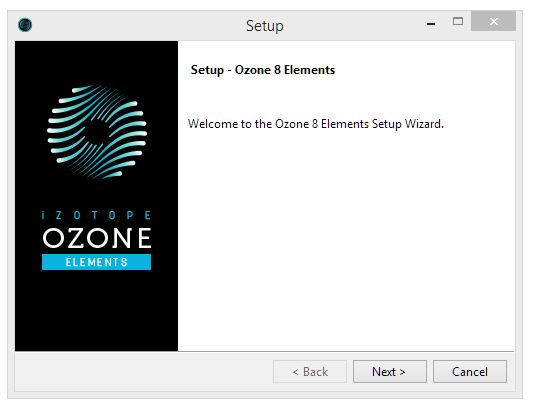Click the Next button to continue setup
Screen dimensions: 536x411
click(390, 371)
